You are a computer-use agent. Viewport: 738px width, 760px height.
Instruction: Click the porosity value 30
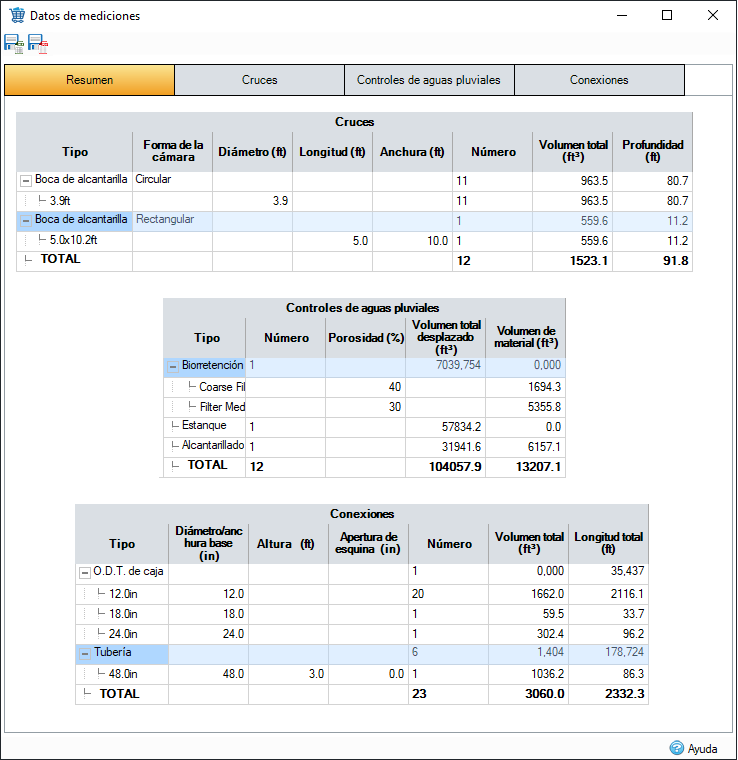[366, 407]
